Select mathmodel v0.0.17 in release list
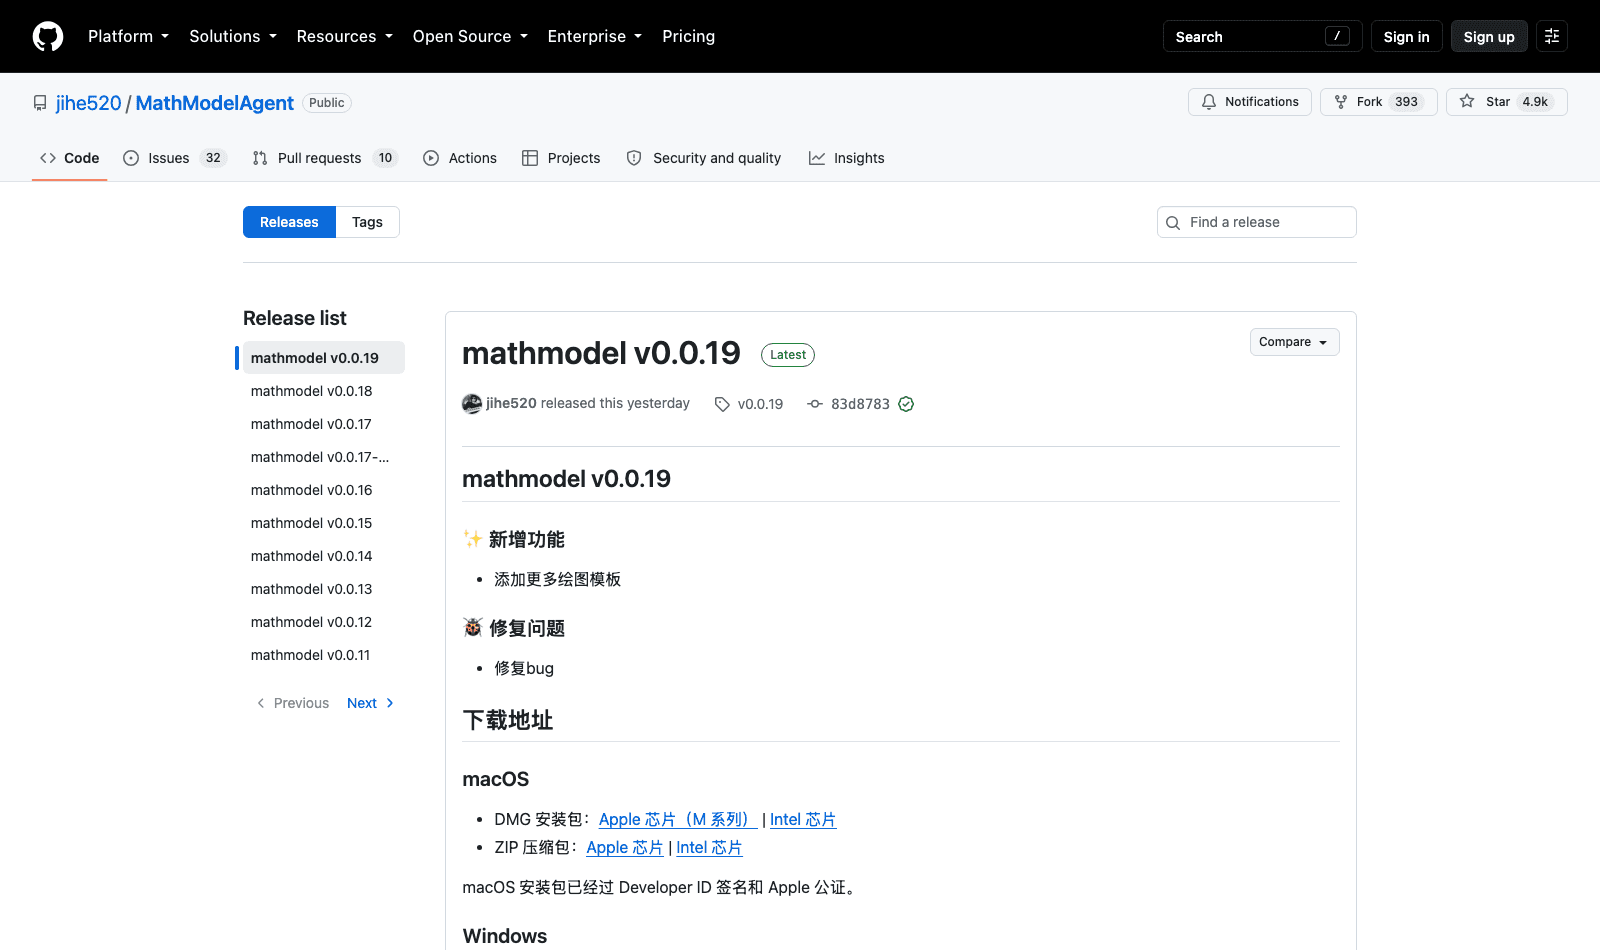This screenshot has width=1600, height=950. 324,424
